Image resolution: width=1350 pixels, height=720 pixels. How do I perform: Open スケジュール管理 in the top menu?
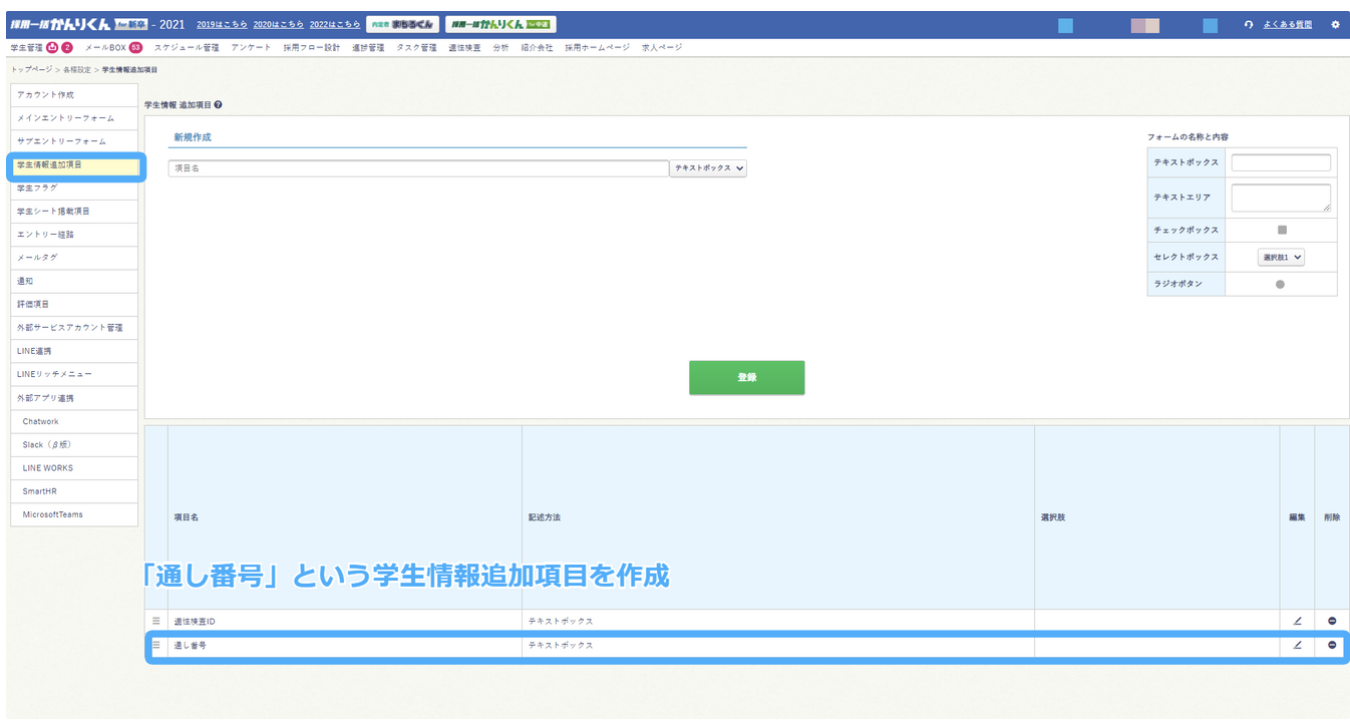pyautogui.click(x=186, y=47)
